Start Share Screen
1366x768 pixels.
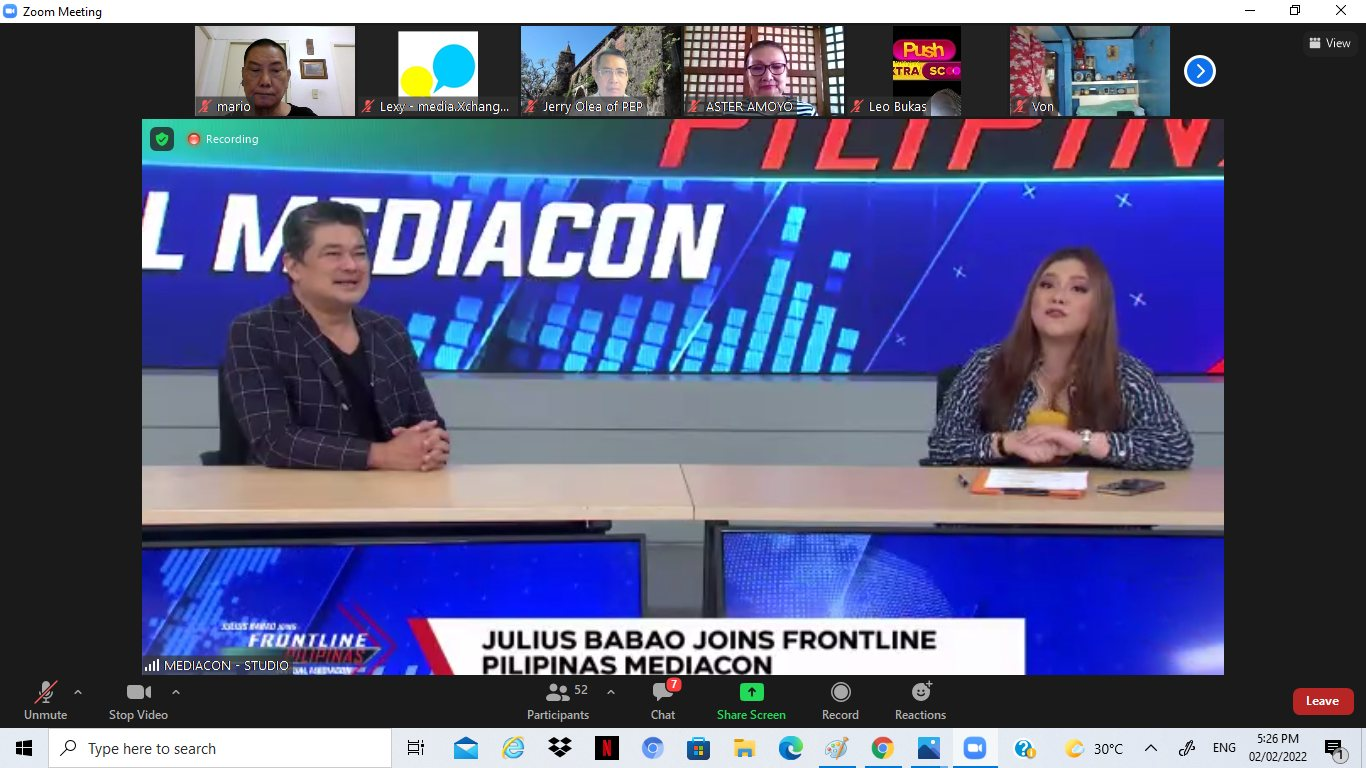pyautogui.click(x=751, y=700)
